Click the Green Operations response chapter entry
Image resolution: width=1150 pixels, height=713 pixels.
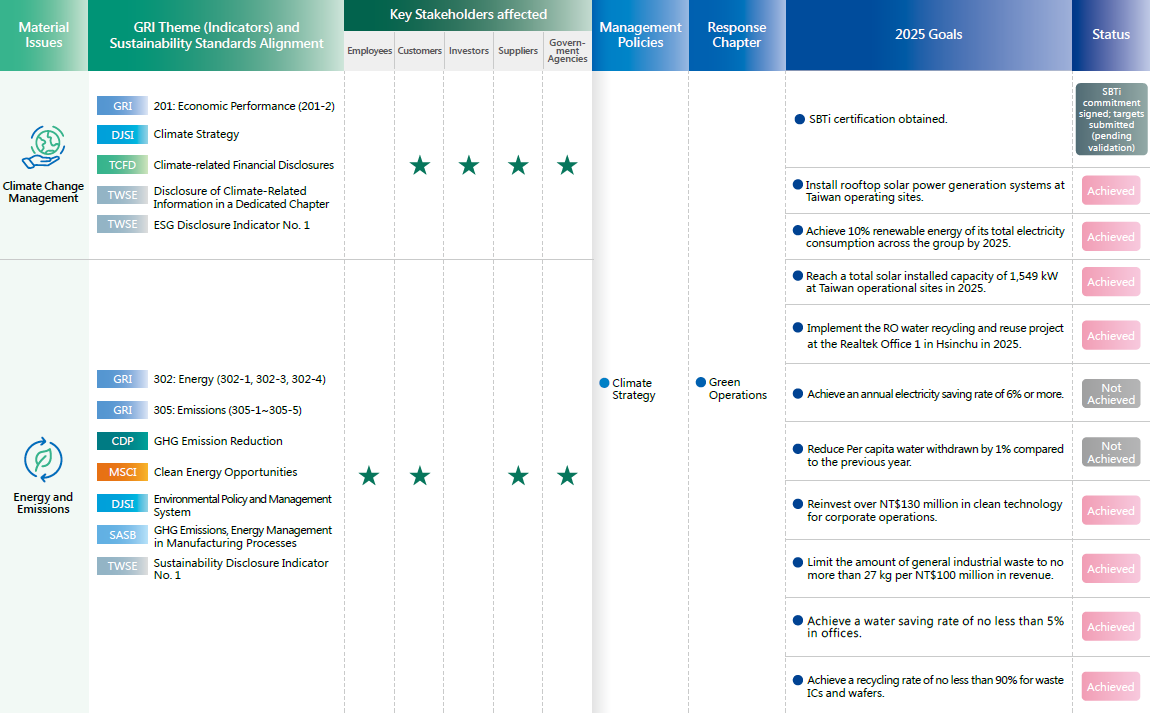click(x=731, y=389)
